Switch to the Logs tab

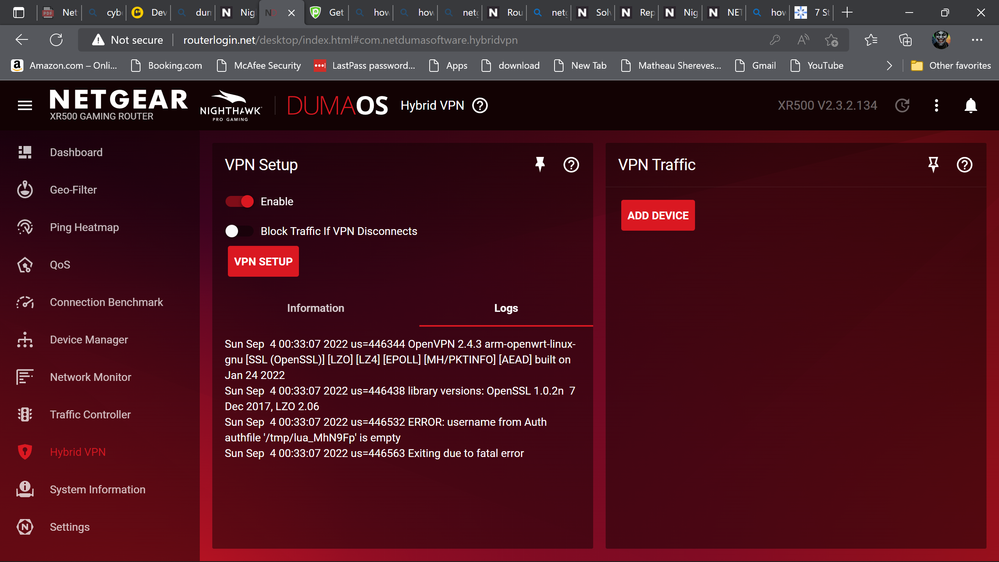point(506,308)
